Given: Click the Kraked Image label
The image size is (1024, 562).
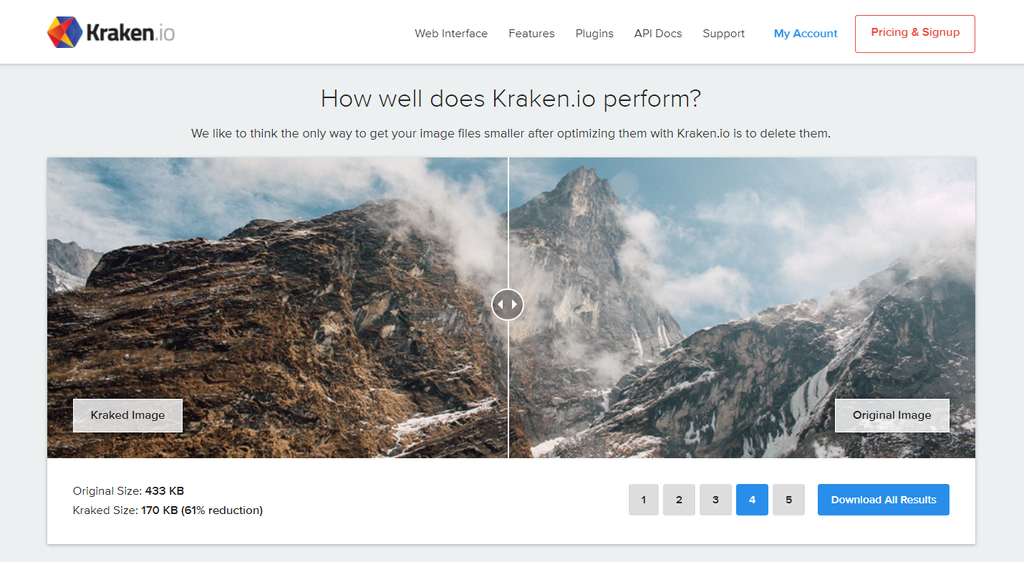Looking at the screenshot, I should click(127, 415).
